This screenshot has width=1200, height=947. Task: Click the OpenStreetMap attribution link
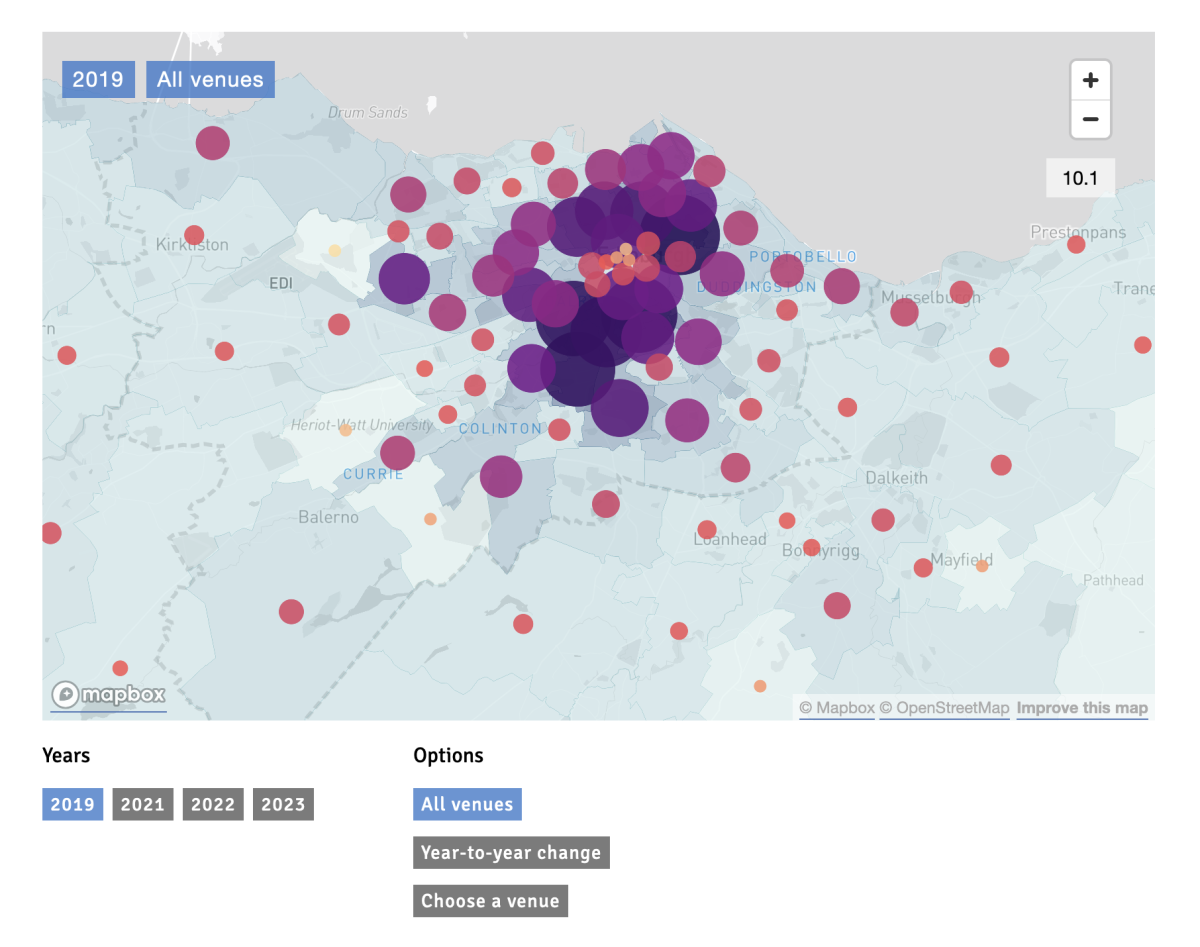[x=944, y=707]
